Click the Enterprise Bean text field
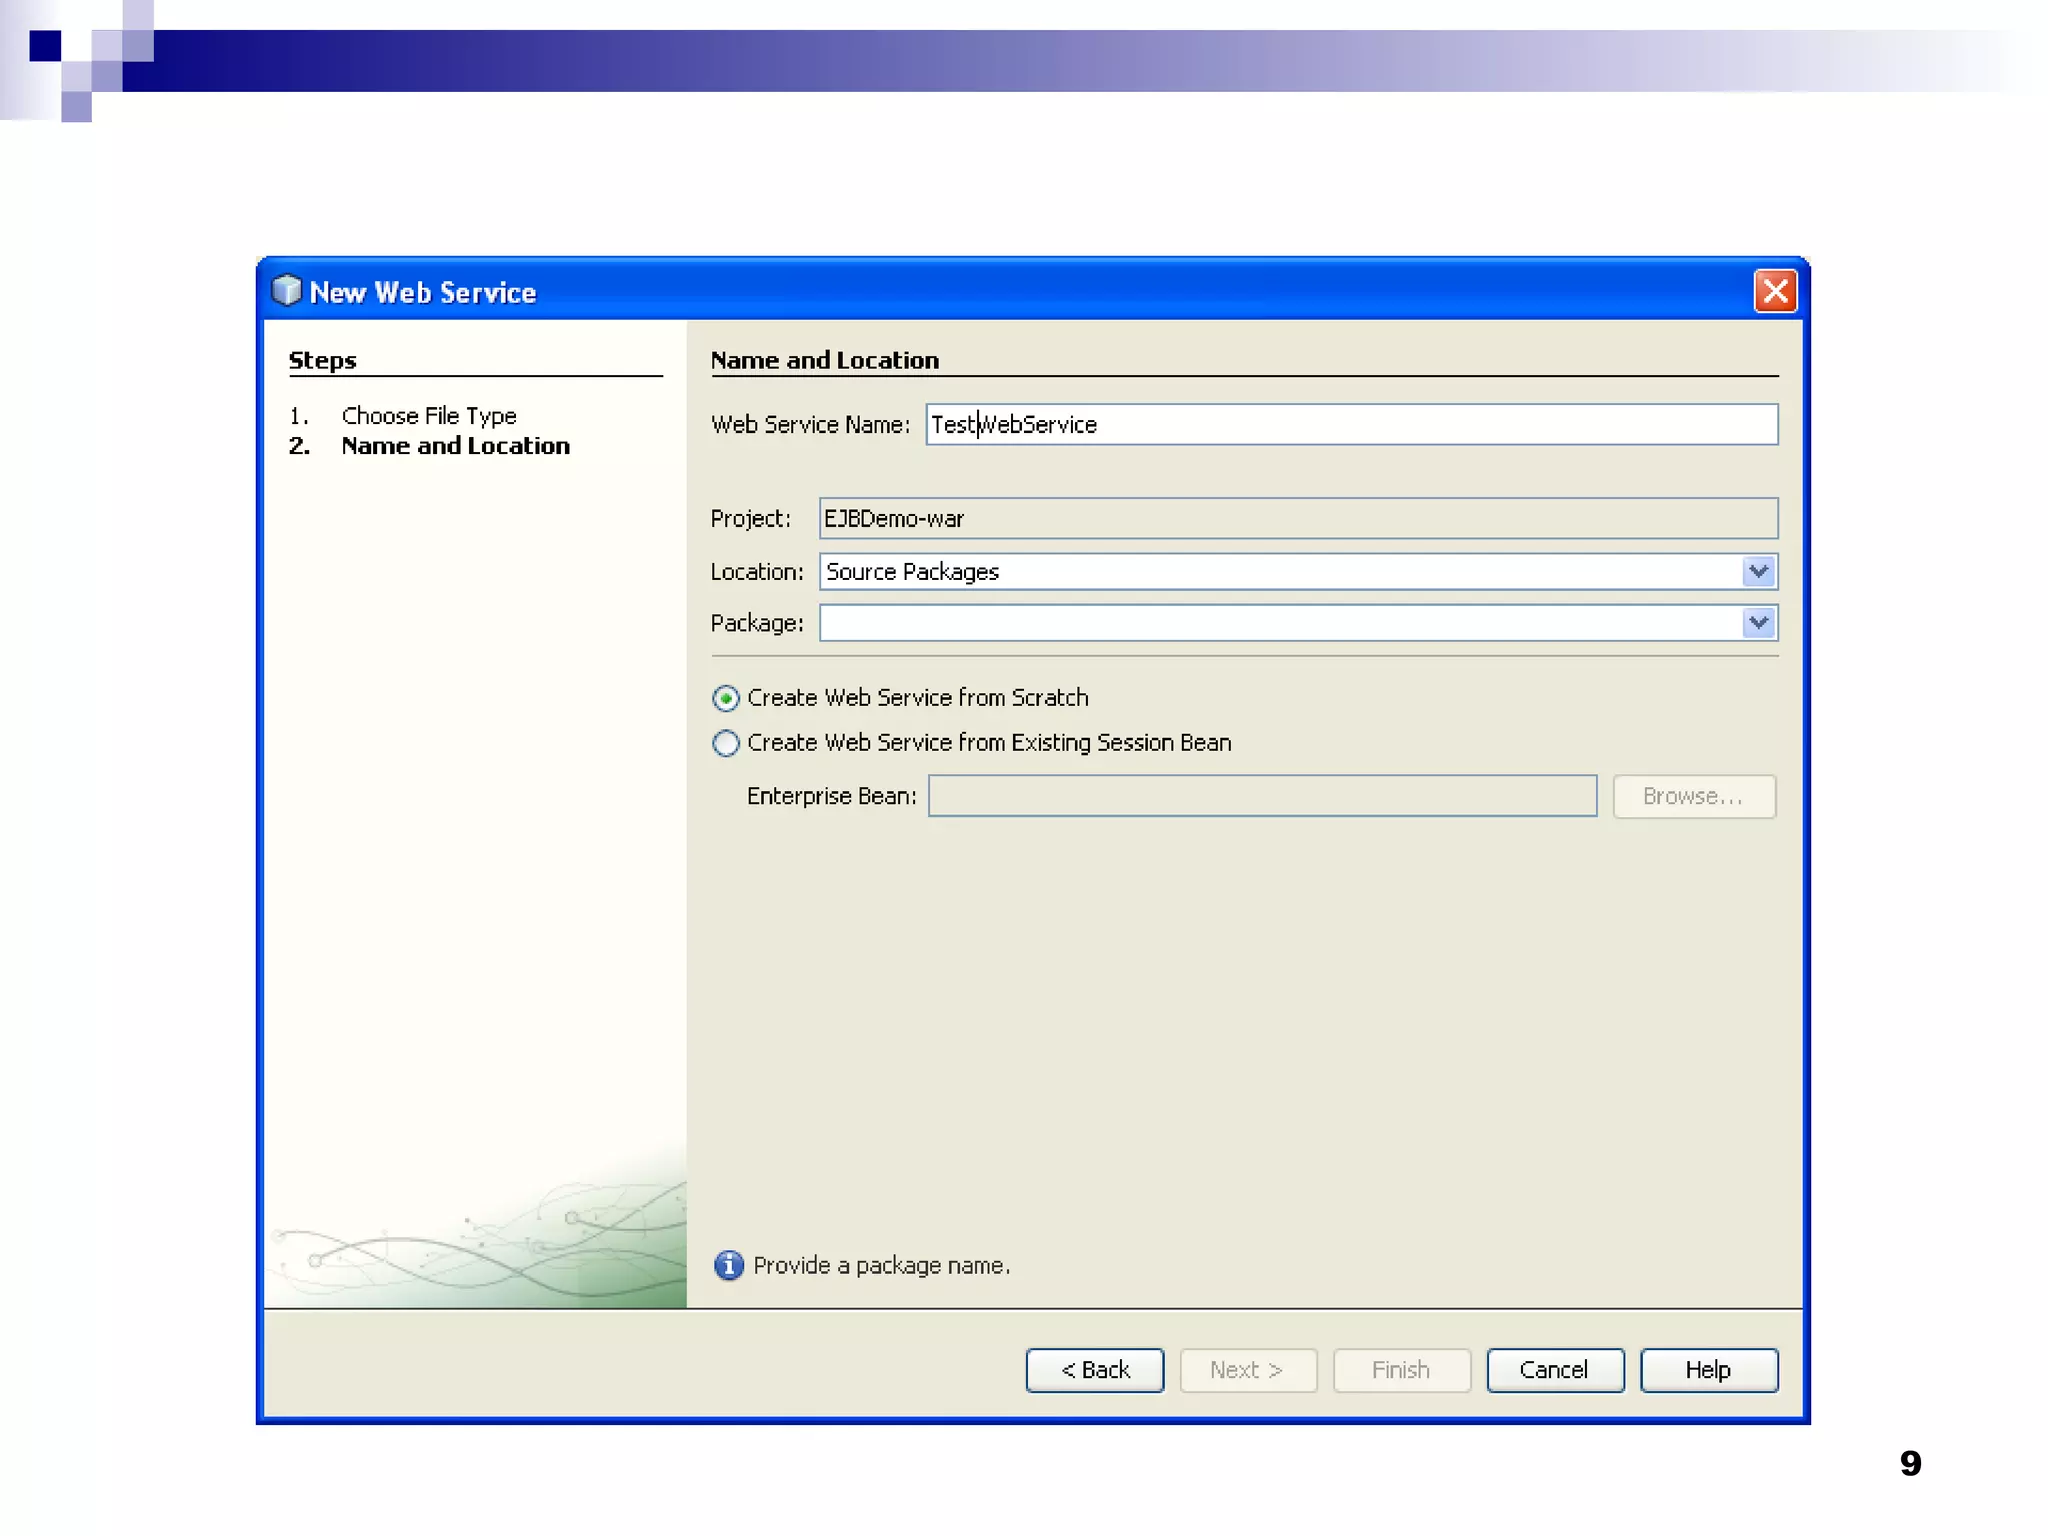 (x=1261, y=796)
